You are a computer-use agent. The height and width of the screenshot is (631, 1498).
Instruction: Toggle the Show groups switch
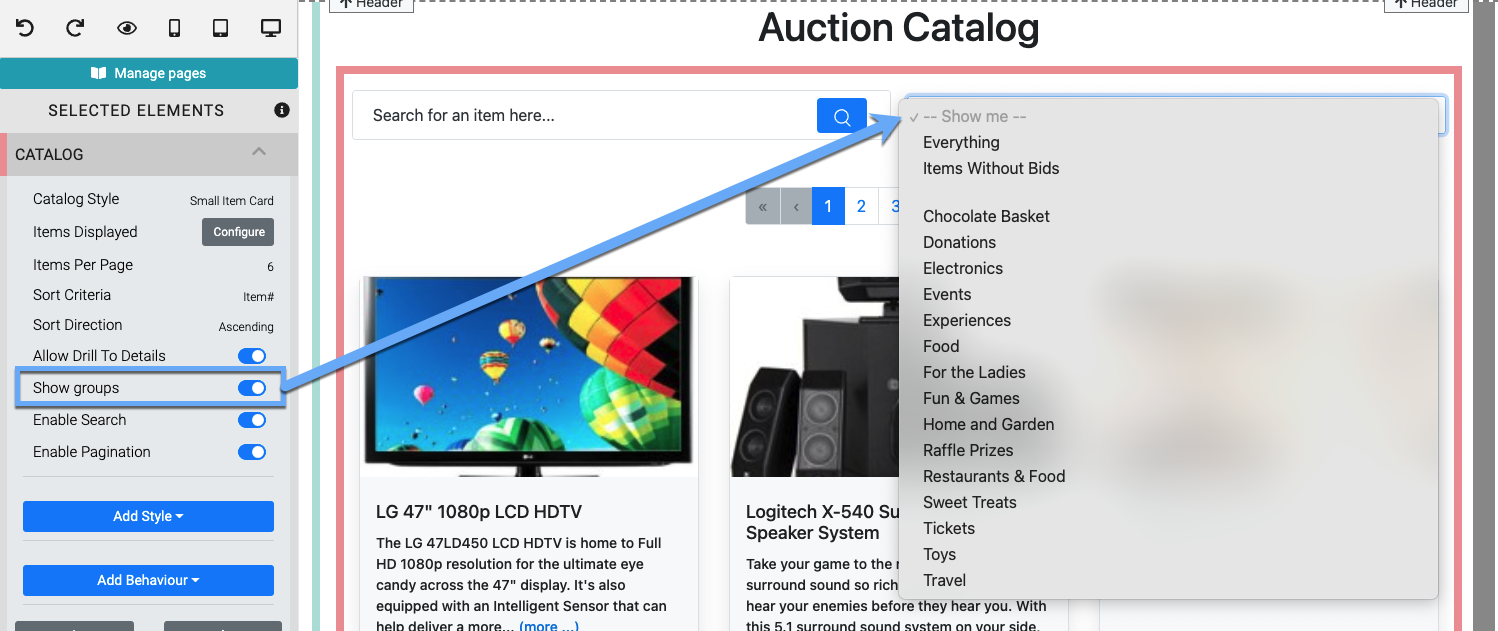click(x=252, y=388)
